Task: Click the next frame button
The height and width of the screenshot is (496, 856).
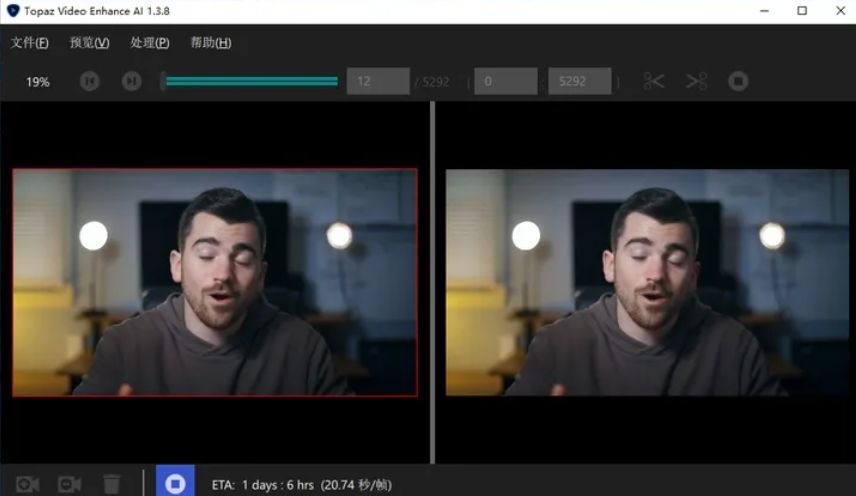Action: (x=132, y=81)
